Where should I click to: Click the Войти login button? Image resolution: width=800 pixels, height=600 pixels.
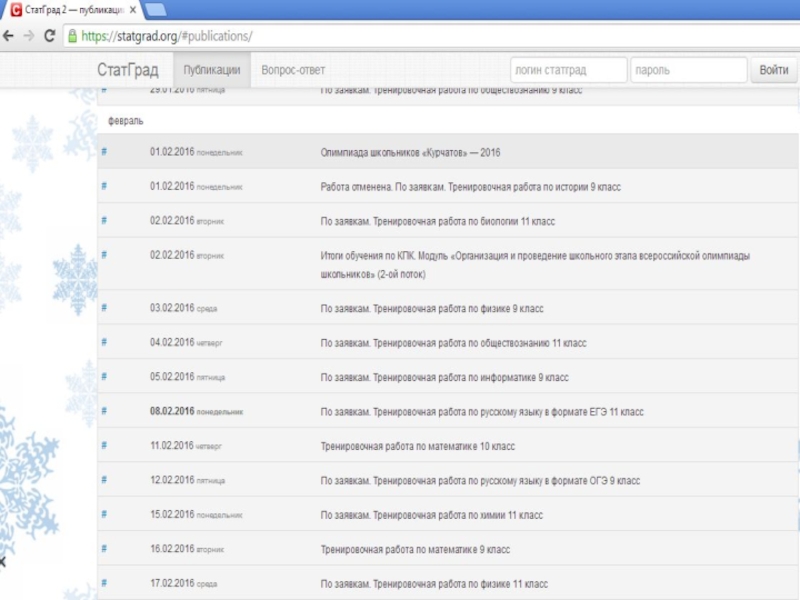click(773, 70)
